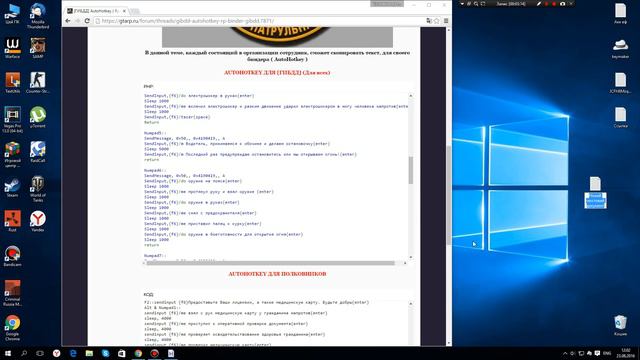
Task: Open the Mozilla Thunderbird desktop shortcut
Action: tap(38, 16)
